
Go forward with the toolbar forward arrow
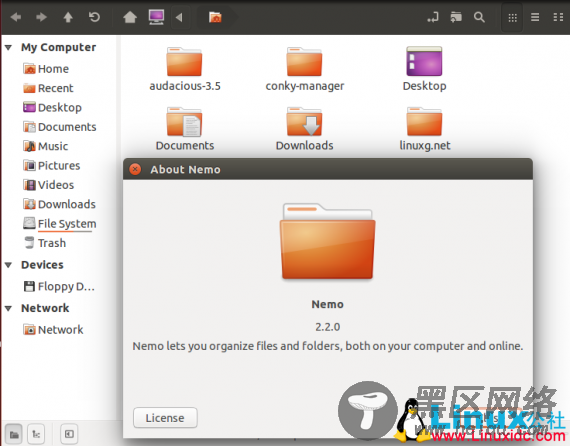[41, 17]
